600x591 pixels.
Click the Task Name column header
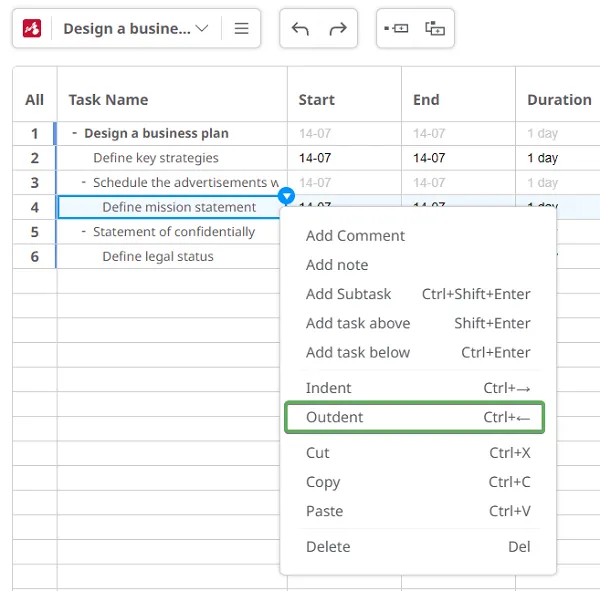coord(108,100)
